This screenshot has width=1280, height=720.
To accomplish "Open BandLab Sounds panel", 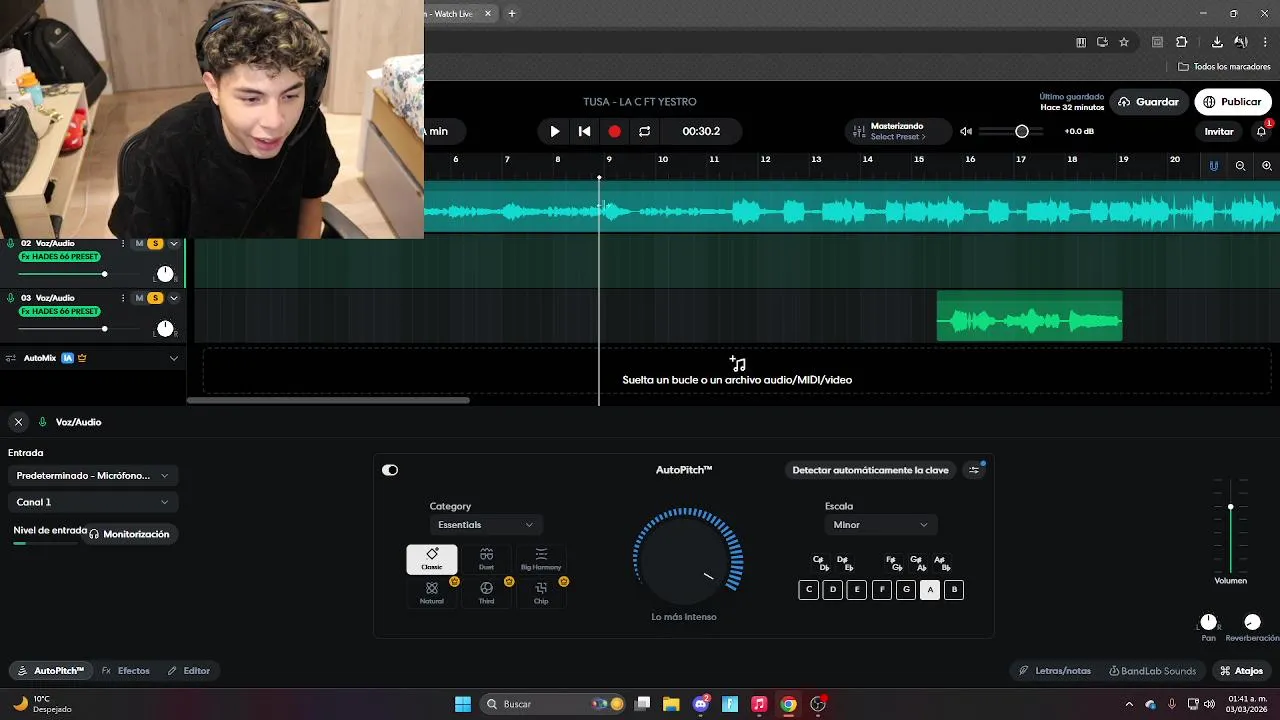I will [x=1152, y=671].
